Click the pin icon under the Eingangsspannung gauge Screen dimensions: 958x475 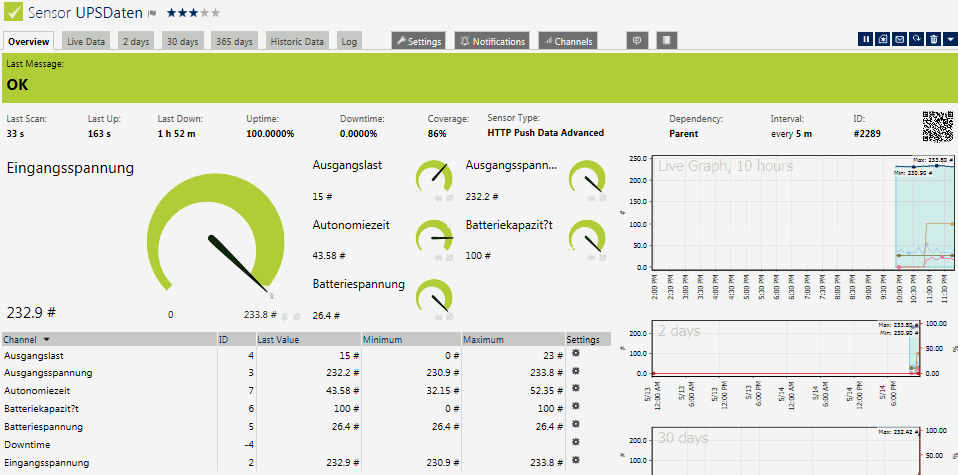click(x=285, y=317)
